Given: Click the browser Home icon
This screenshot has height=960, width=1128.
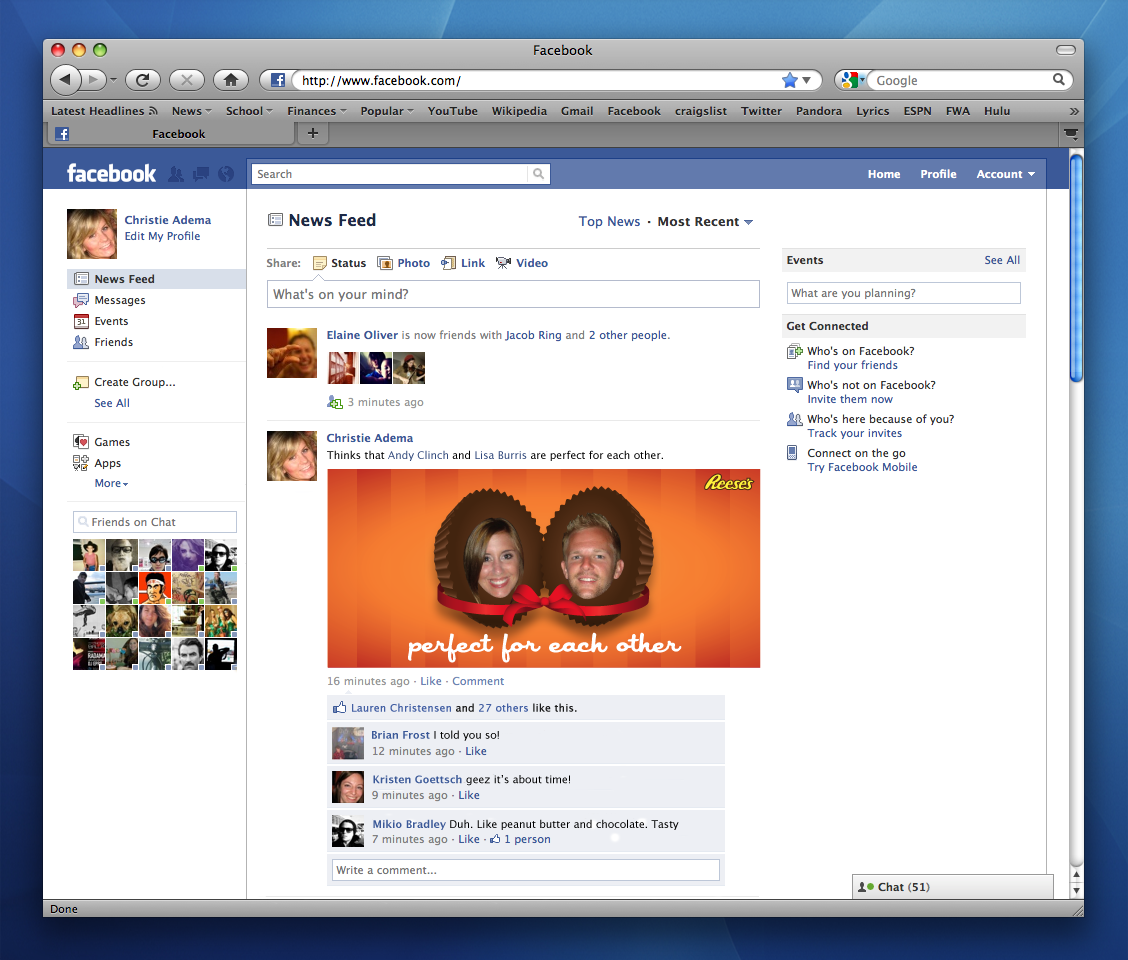Looking at the screenshot, I should coord(230,80).
